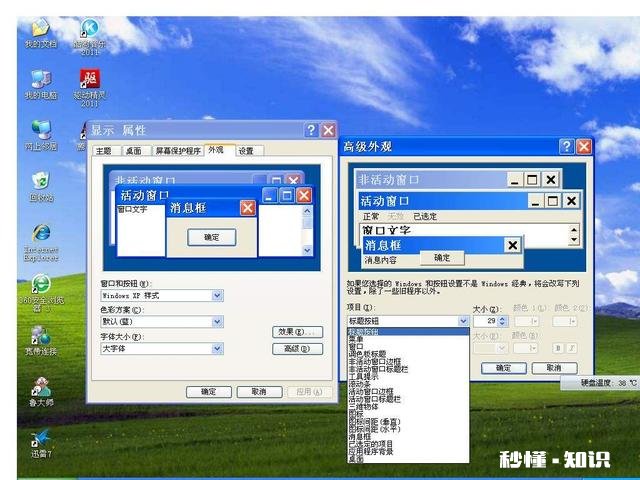Select 菜单 in the item list
Image resolution: width=640 pixels, height=480 pixels.
pos(356,339)
